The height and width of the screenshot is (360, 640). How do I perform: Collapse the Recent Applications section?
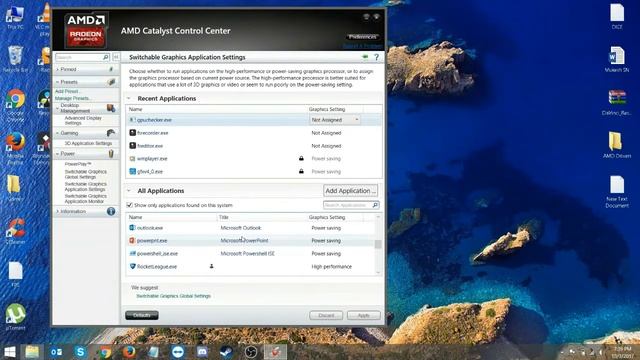pyautogui.click(x=129, y=98)
